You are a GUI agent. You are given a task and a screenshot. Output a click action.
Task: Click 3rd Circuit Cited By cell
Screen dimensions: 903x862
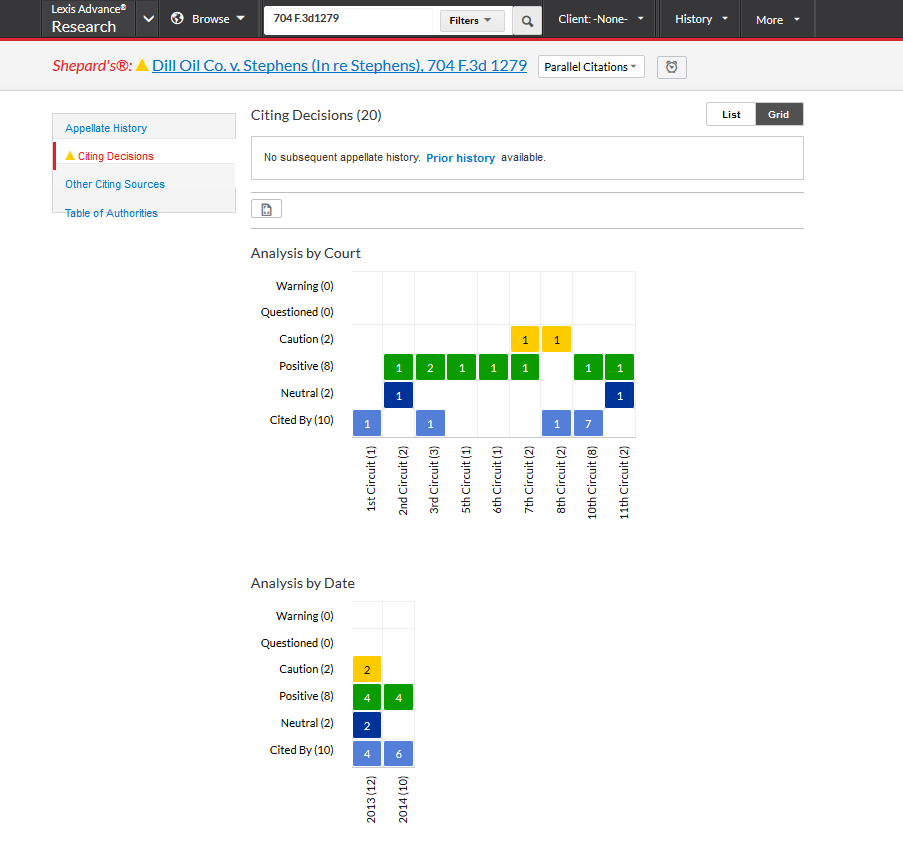[430, 423]
